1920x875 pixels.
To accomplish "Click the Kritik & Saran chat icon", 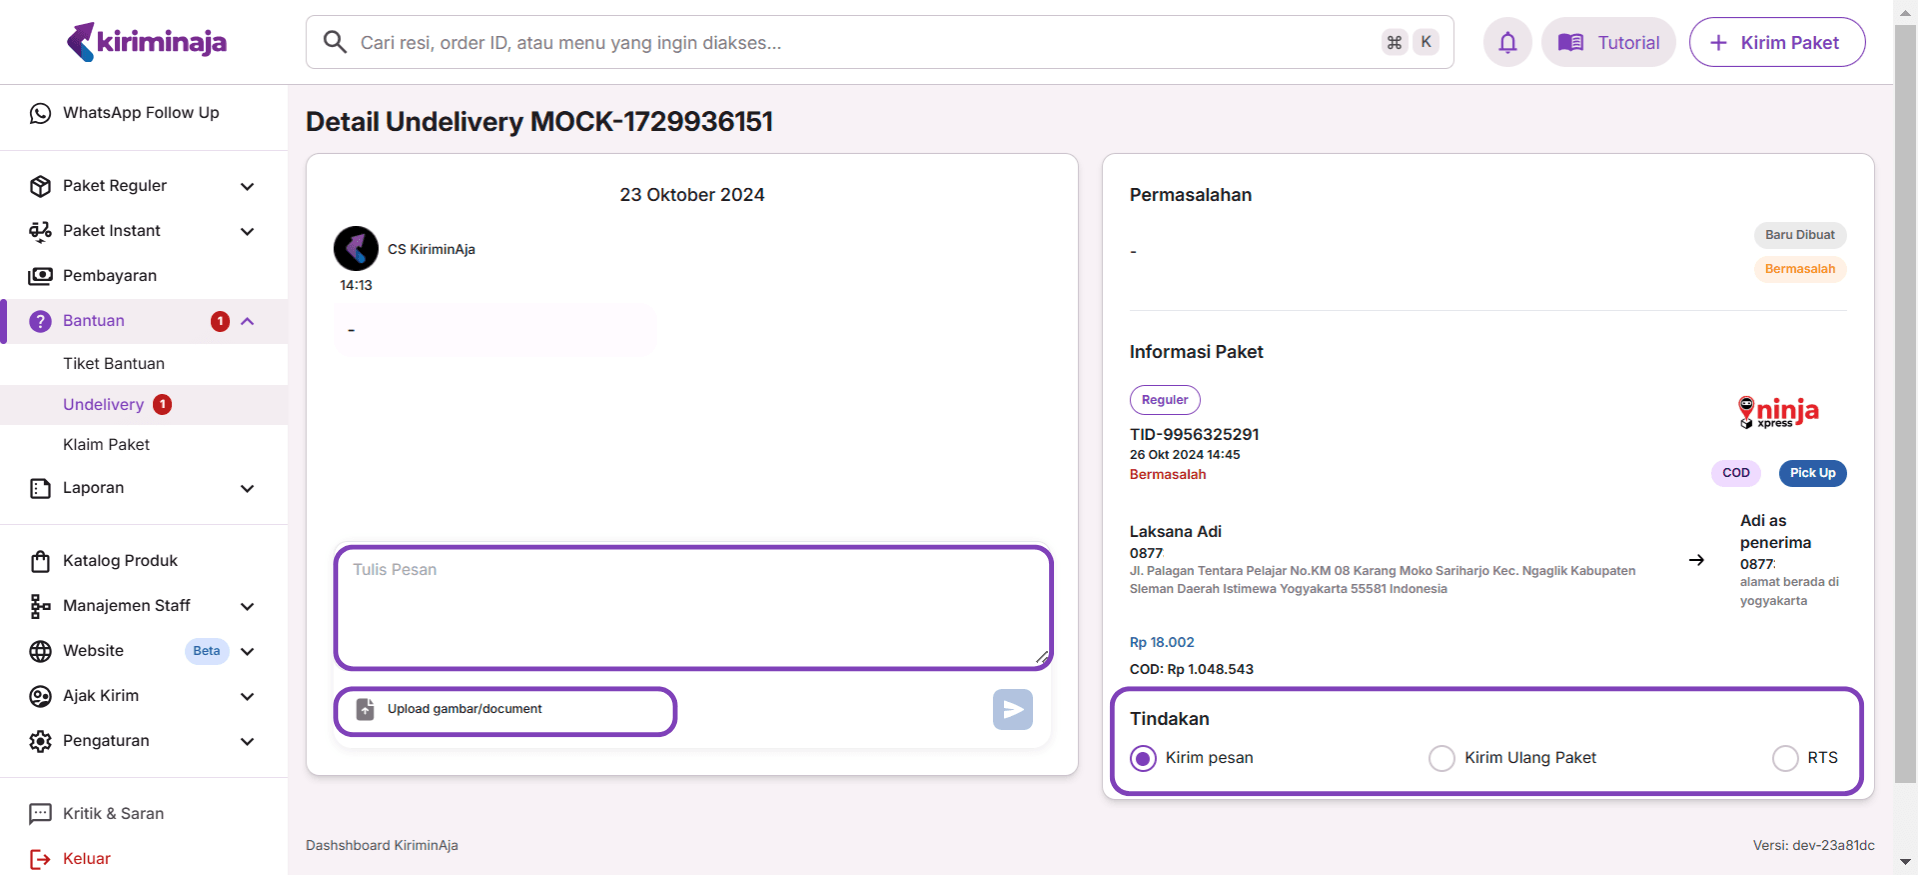I will 40,814.
